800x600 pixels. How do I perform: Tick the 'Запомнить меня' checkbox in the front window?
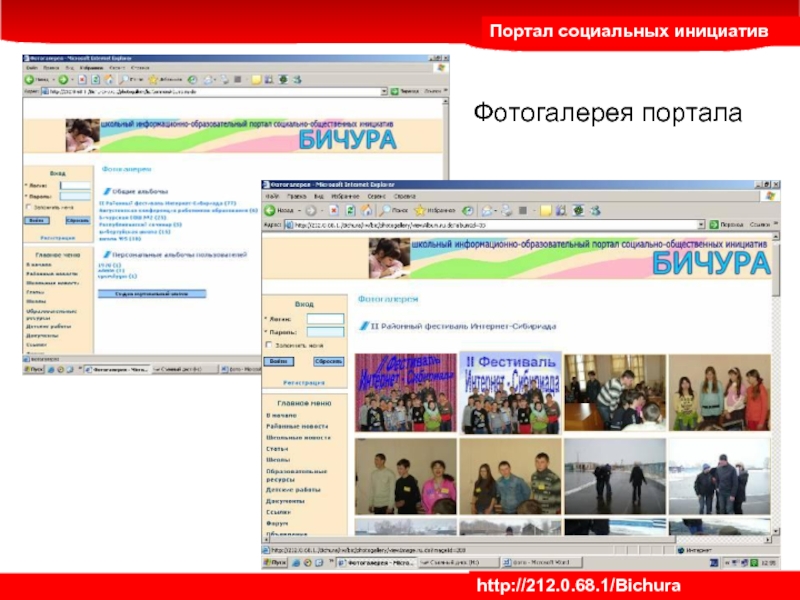tap(269, 345)
